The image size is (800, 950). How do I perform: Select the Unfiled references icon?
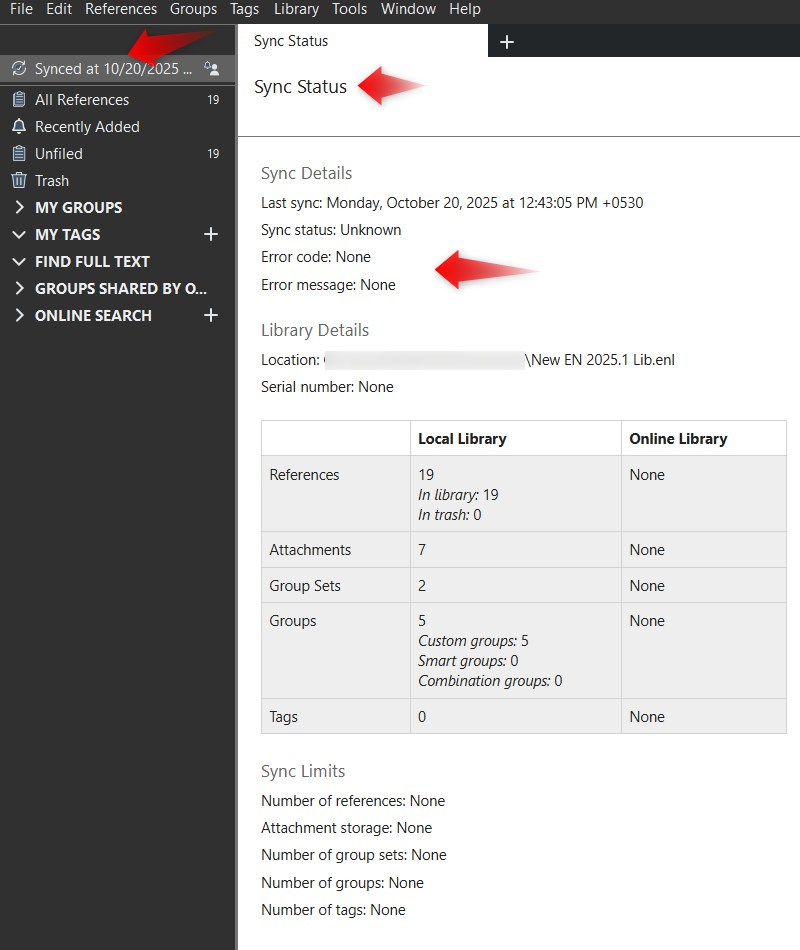18,154
